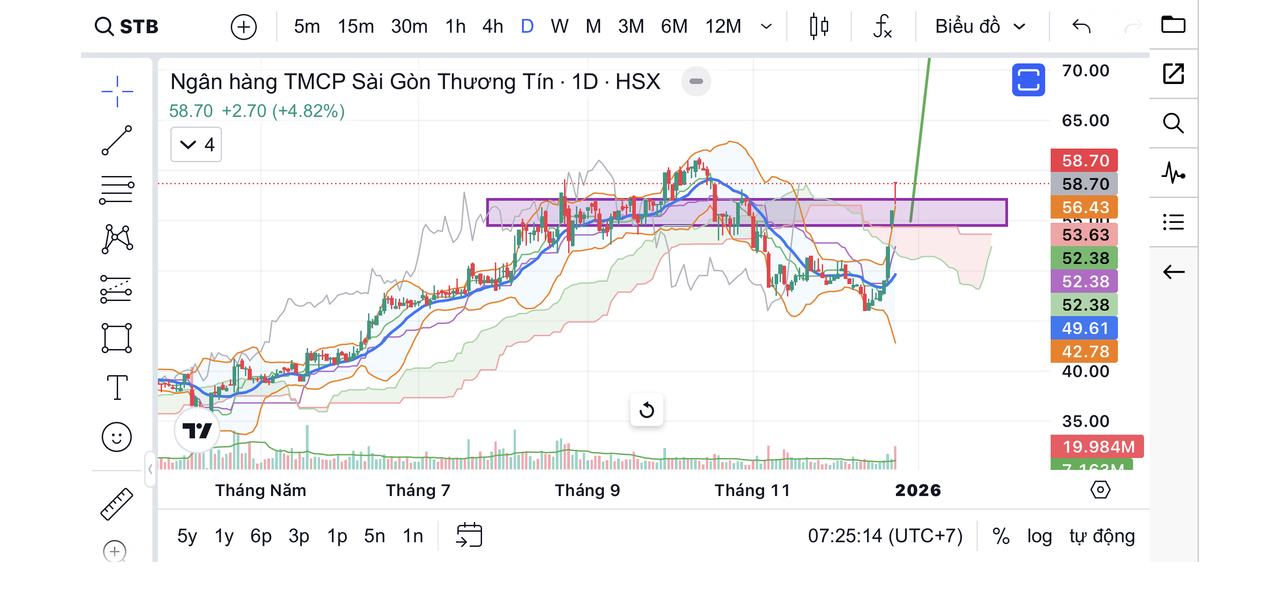Open the Biểu đồ layout dropdown

pos(981,27)
